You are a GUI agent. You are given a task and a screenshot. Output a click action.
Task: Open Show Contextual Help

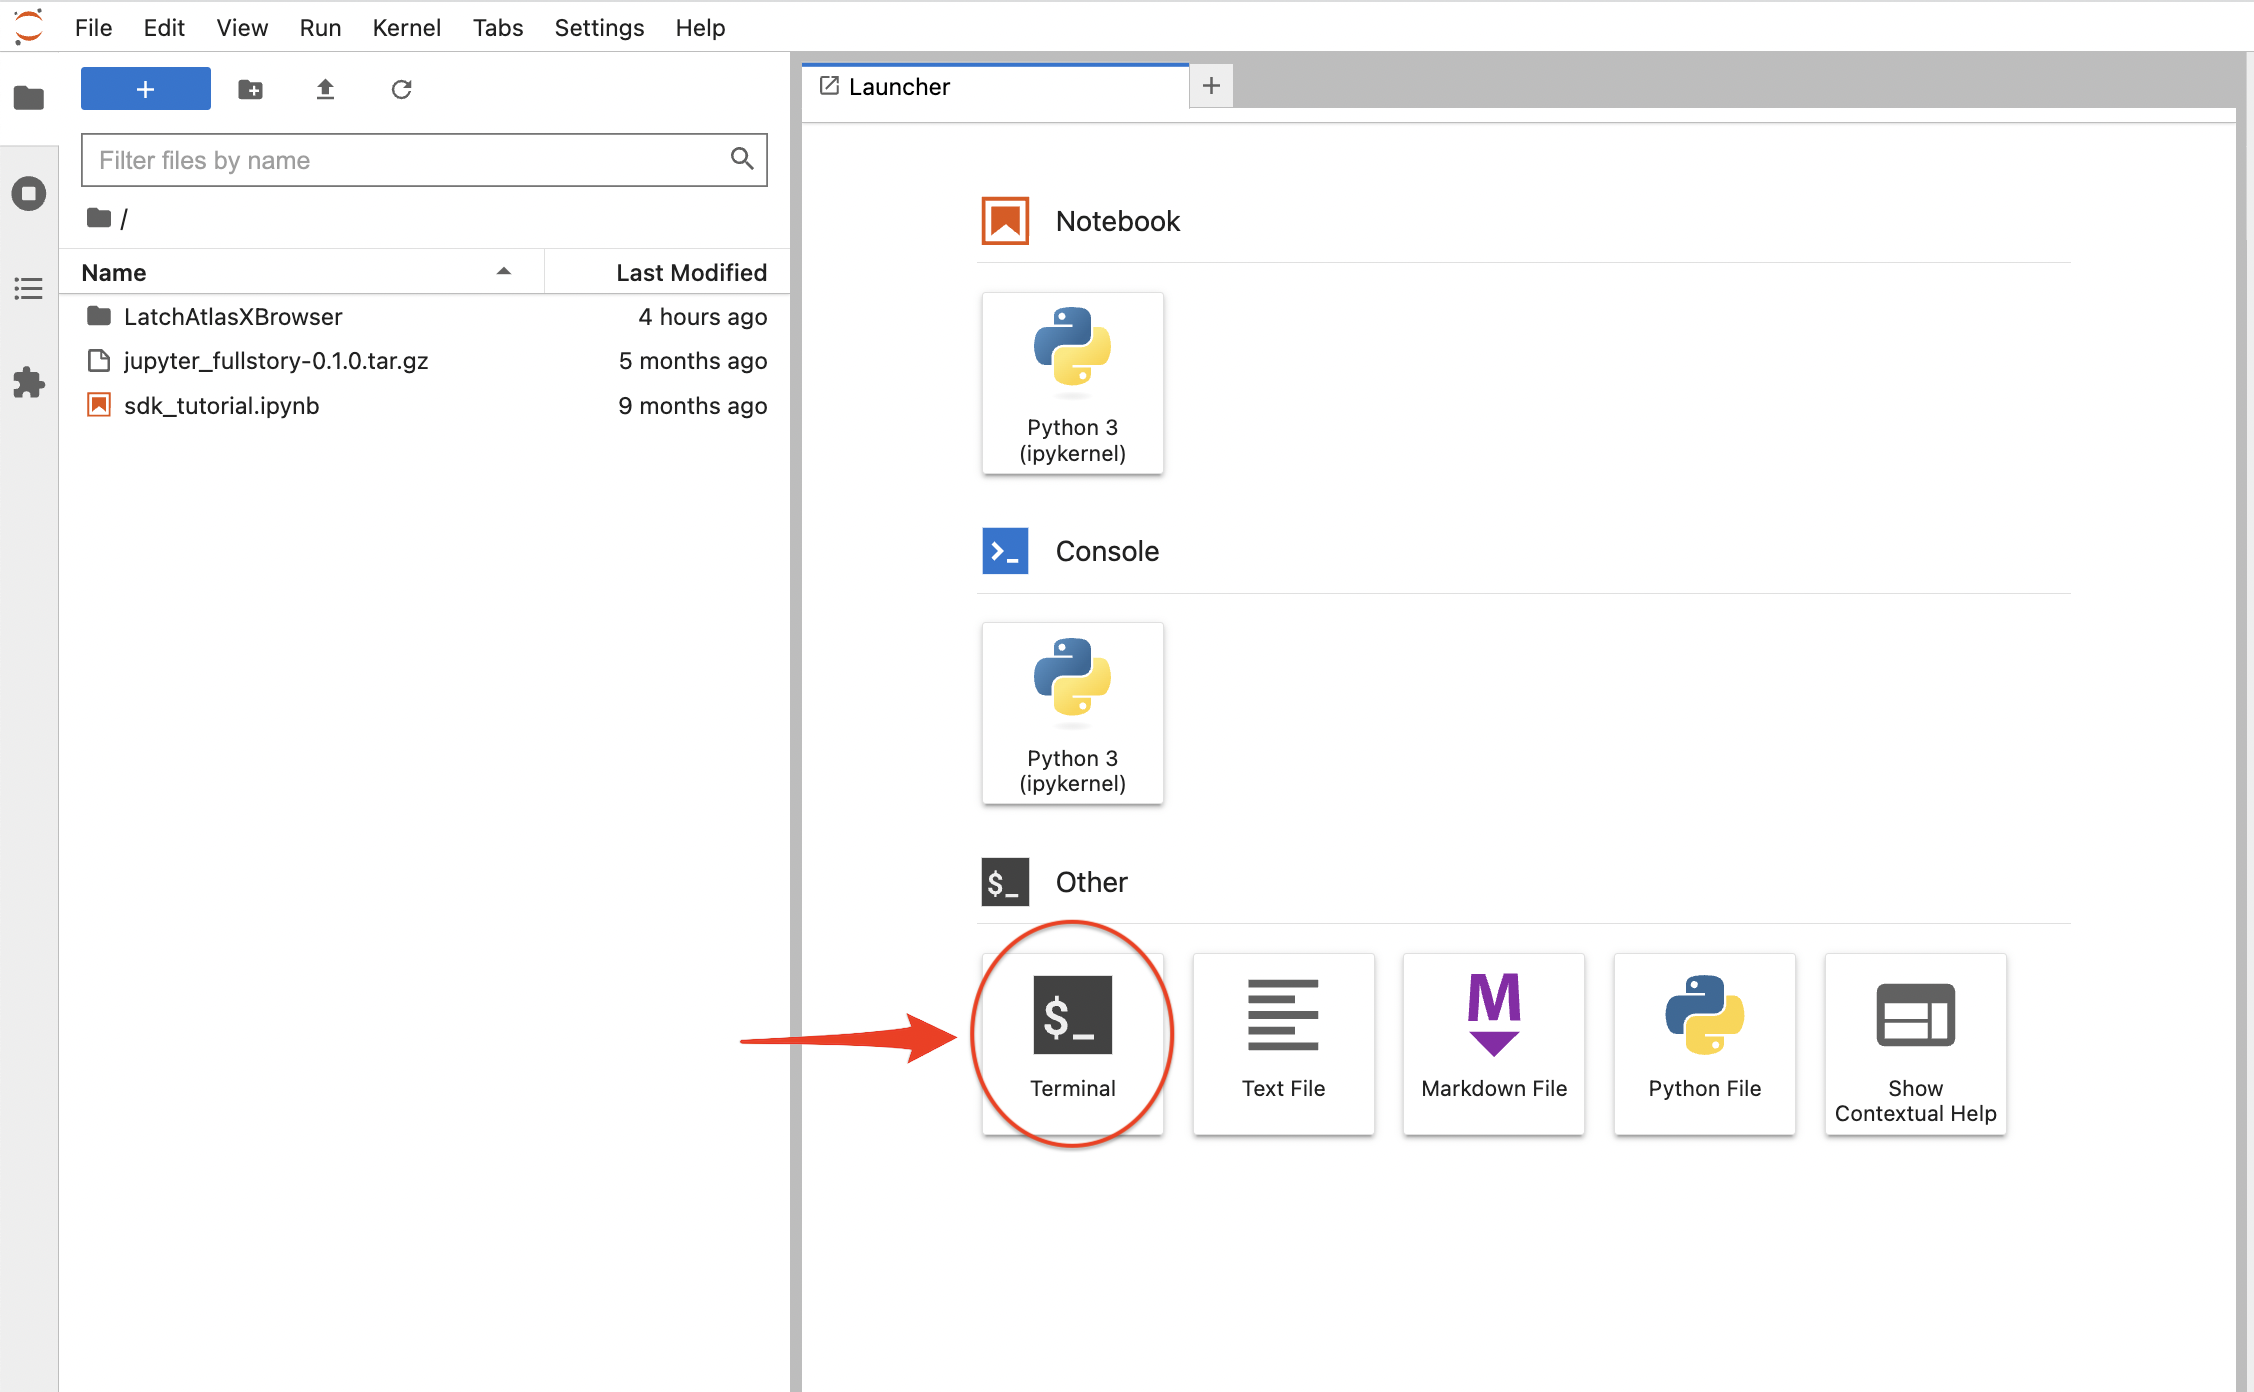tap(1916, 1043)
